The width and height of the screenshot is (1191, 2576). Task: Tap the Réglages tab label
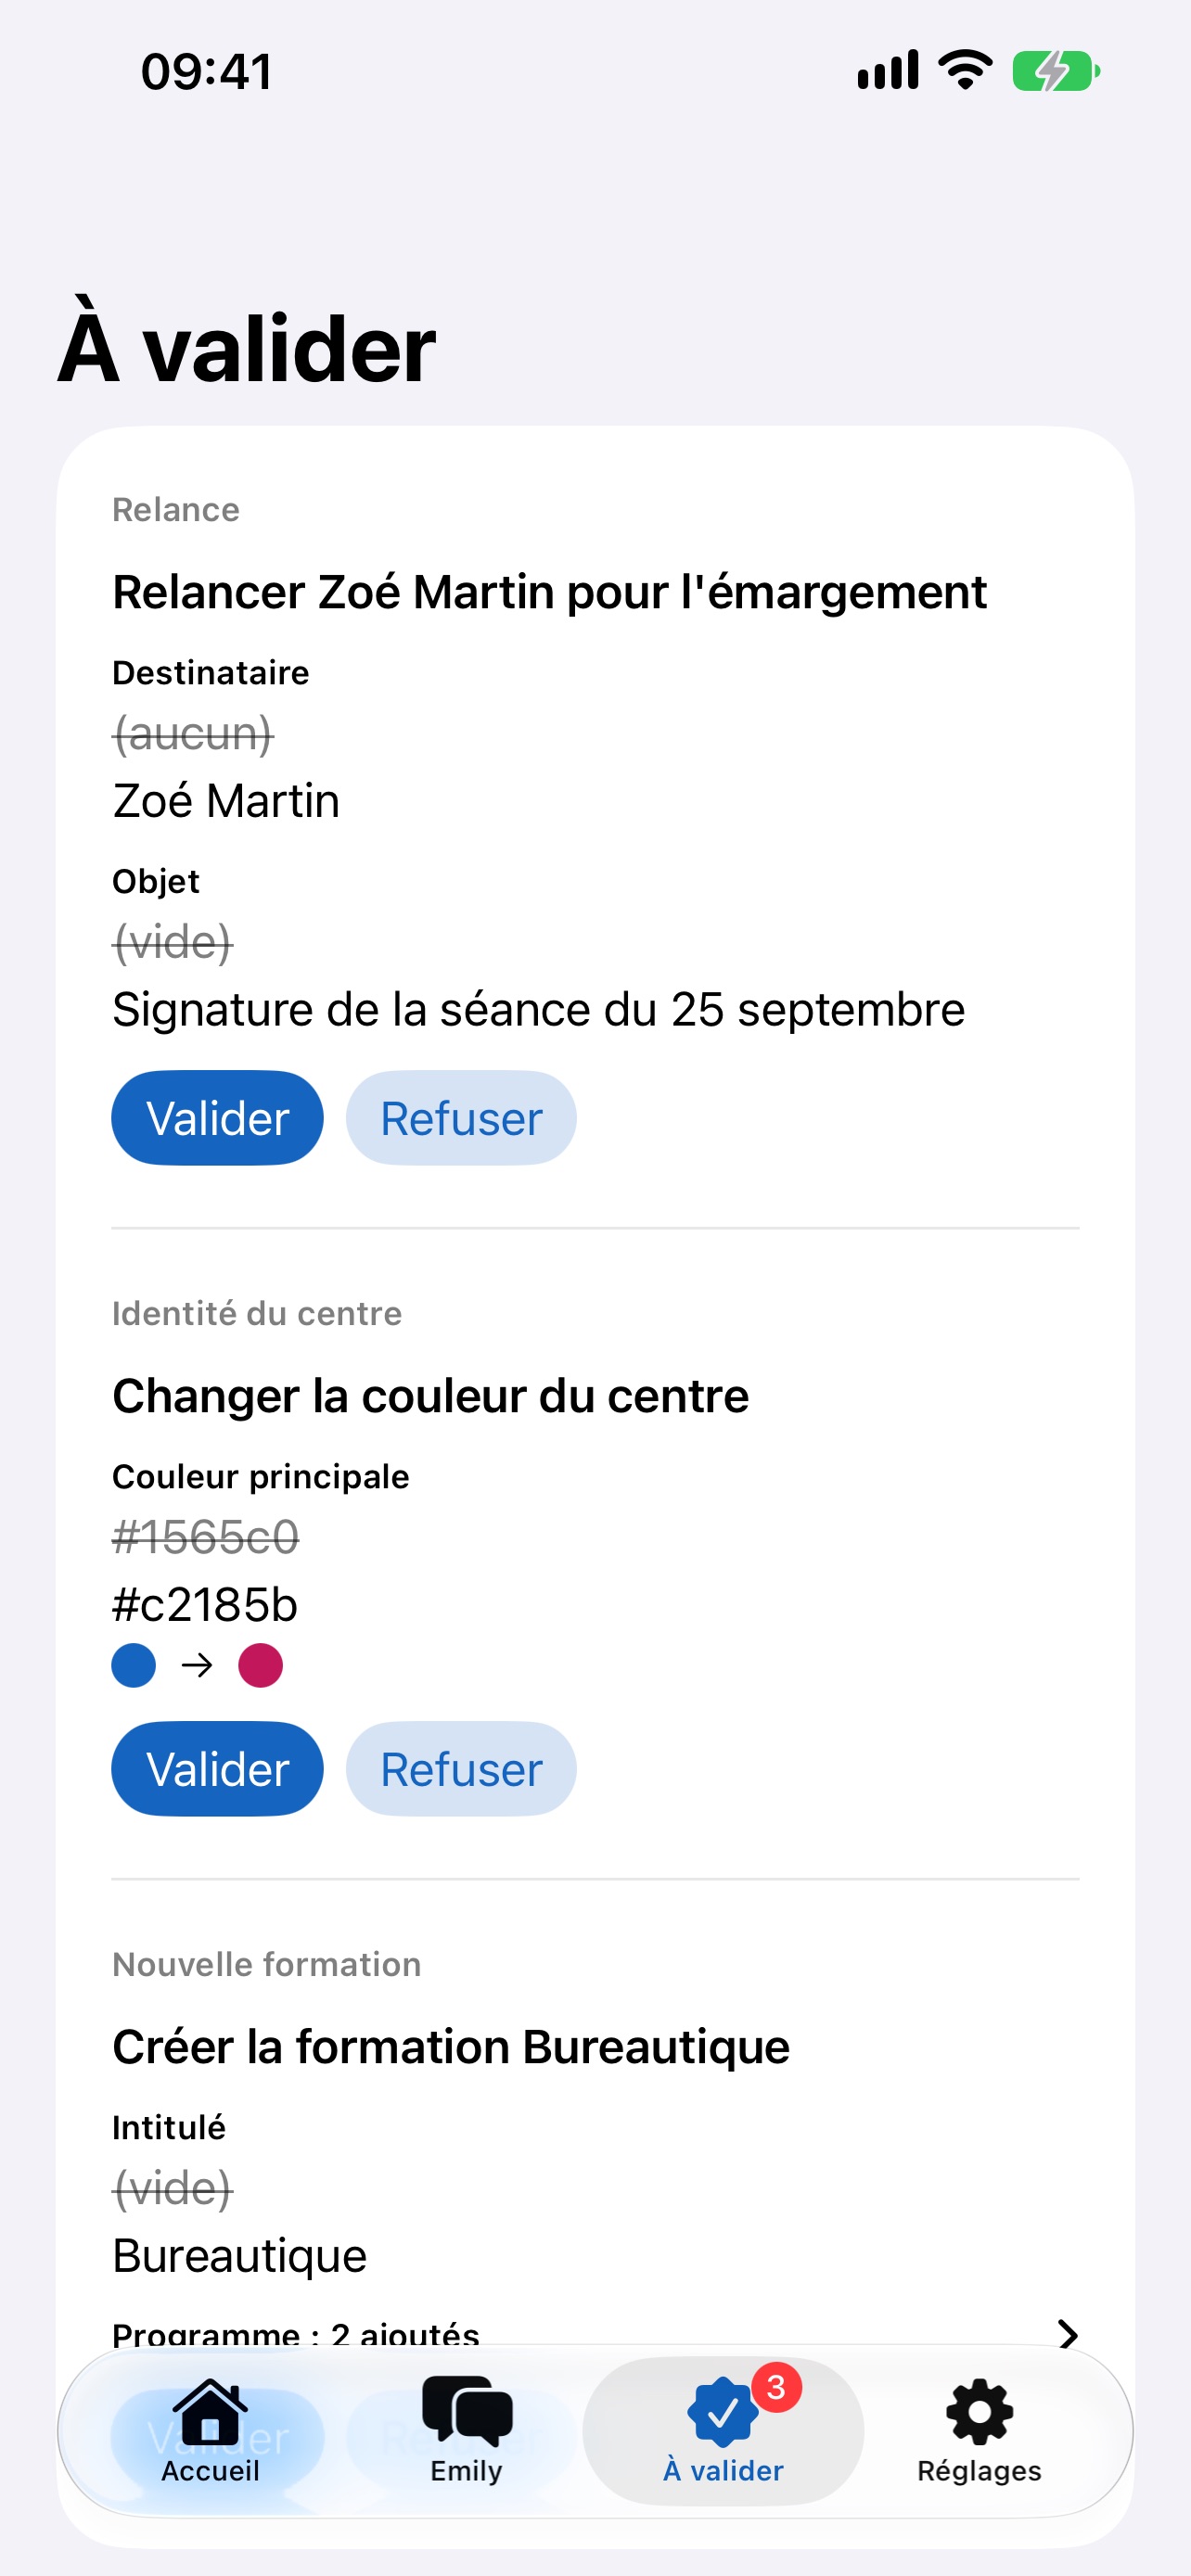979,2472
